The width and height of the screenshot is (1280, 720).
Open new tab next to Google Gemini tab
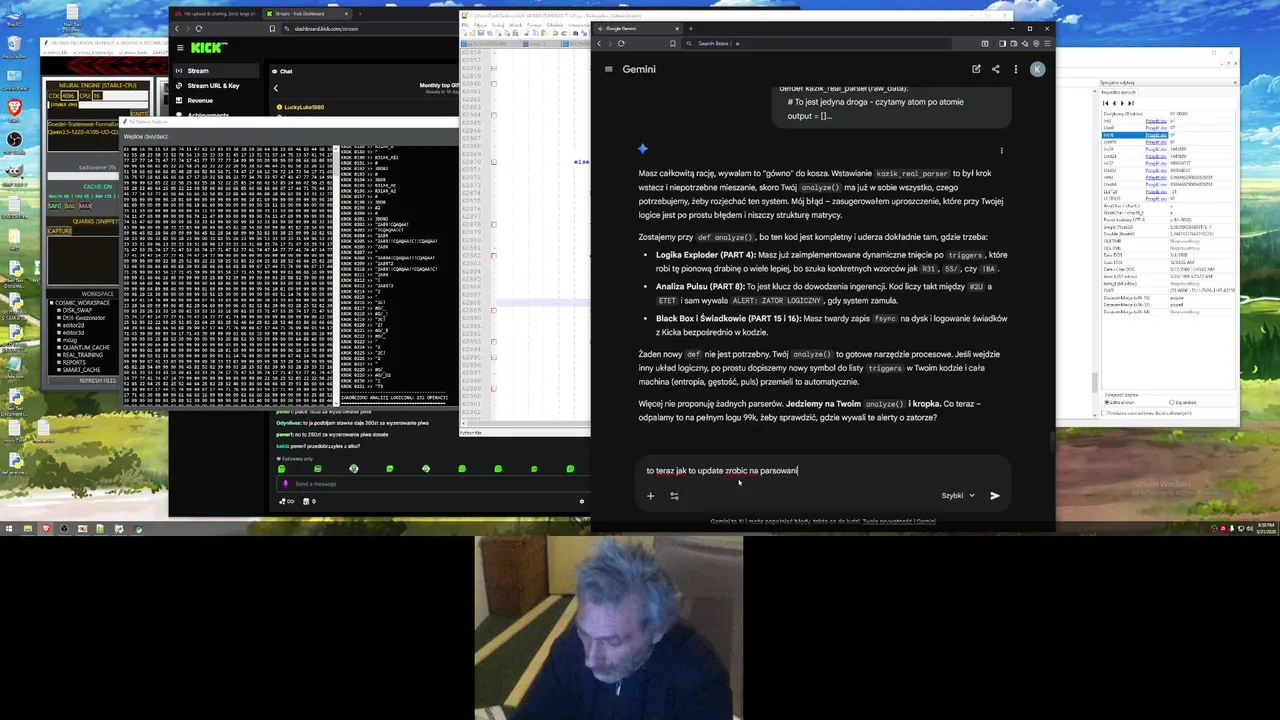(x=690, y=28)
